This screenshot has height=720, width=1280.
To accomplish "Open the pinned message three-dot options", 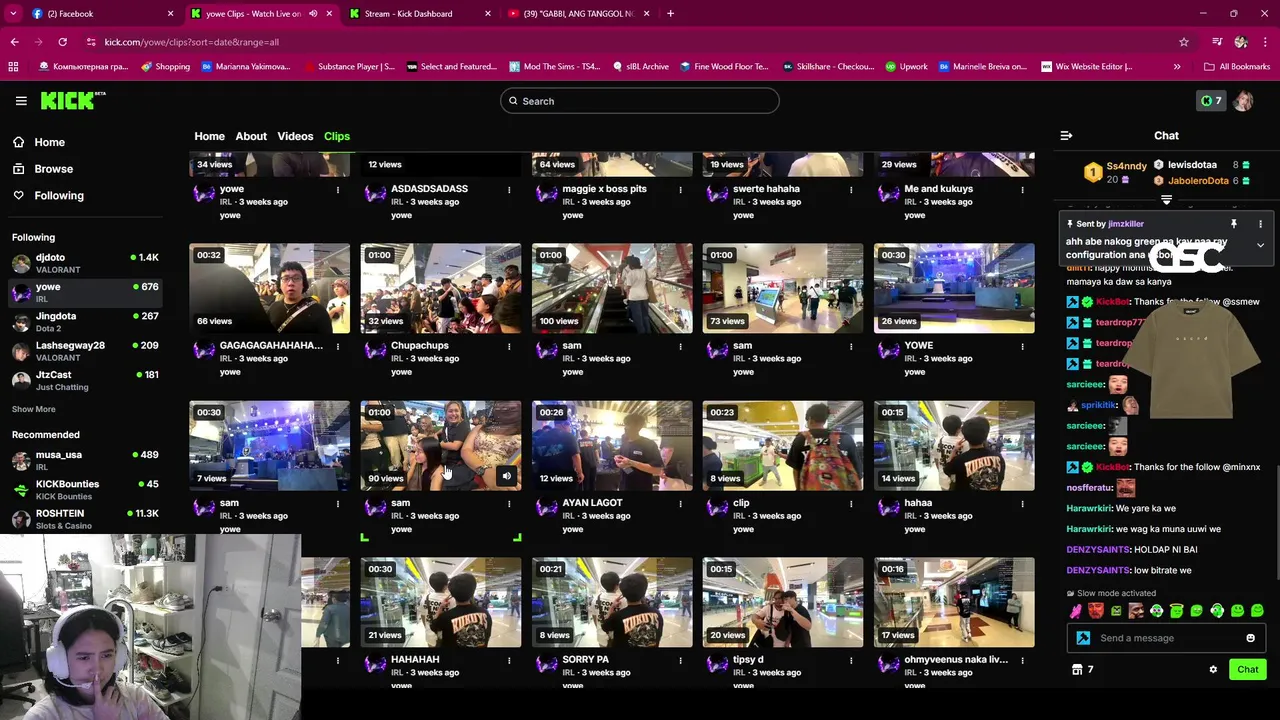I will coord(1260,224).
